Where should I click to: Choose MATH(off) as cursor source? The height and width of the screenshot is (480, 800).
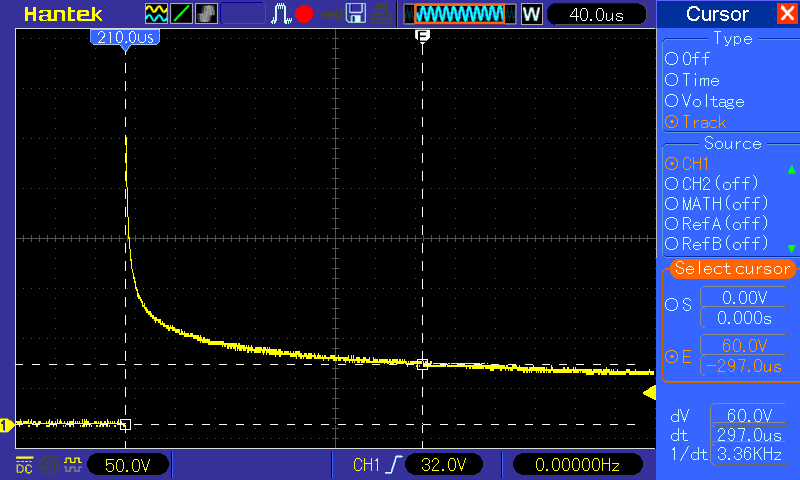(x=716, y=204)
